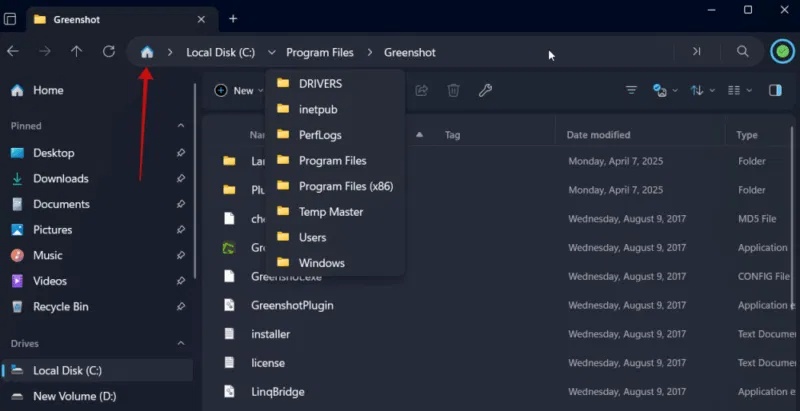Click the green sync status indicator

783,52
